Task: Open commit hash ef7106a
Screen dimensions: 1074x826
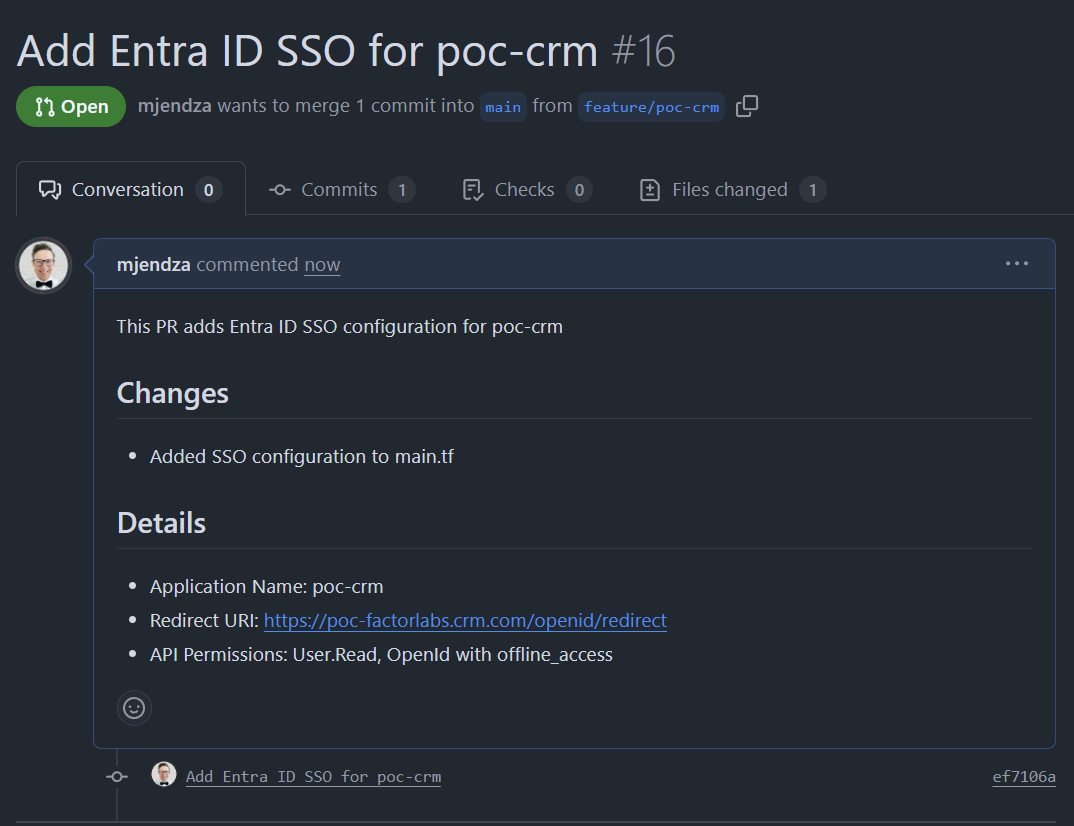Action: (x=1023, y=777)
